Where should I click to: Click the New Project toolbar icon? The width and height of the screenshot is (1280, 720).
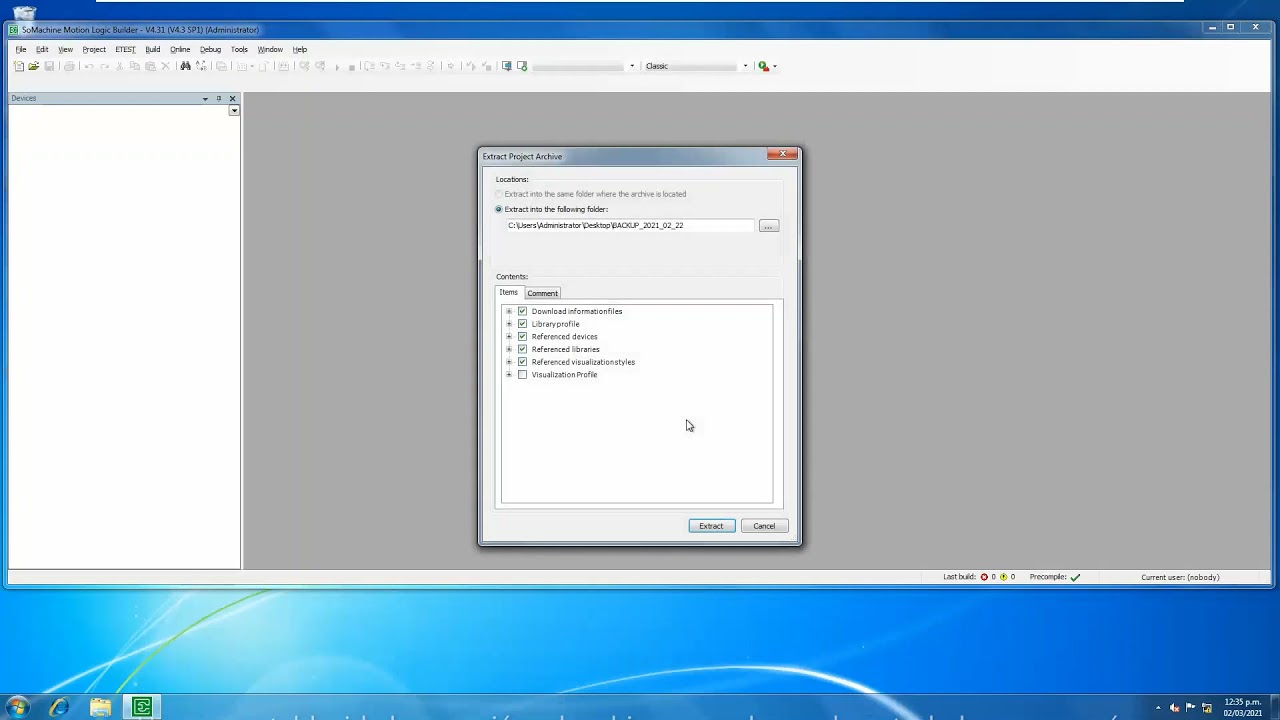coord(19,66)
